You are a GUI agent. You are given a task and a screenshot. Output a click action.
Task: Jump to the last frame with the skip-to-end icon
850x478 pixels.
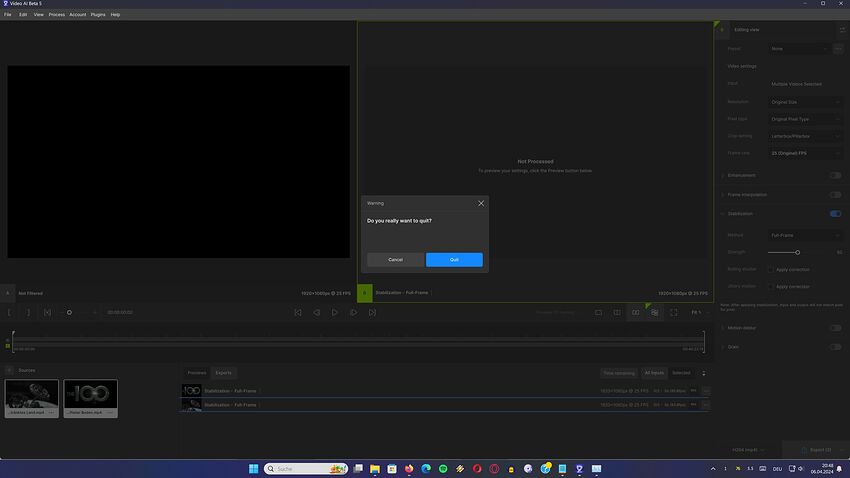click(372, 312)
